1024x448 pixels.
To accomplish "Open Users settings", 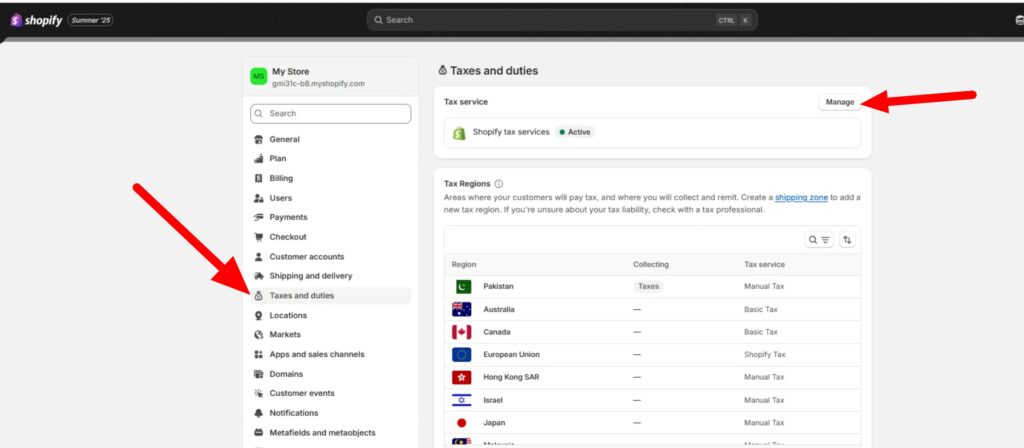I will [x=330, y=198].
